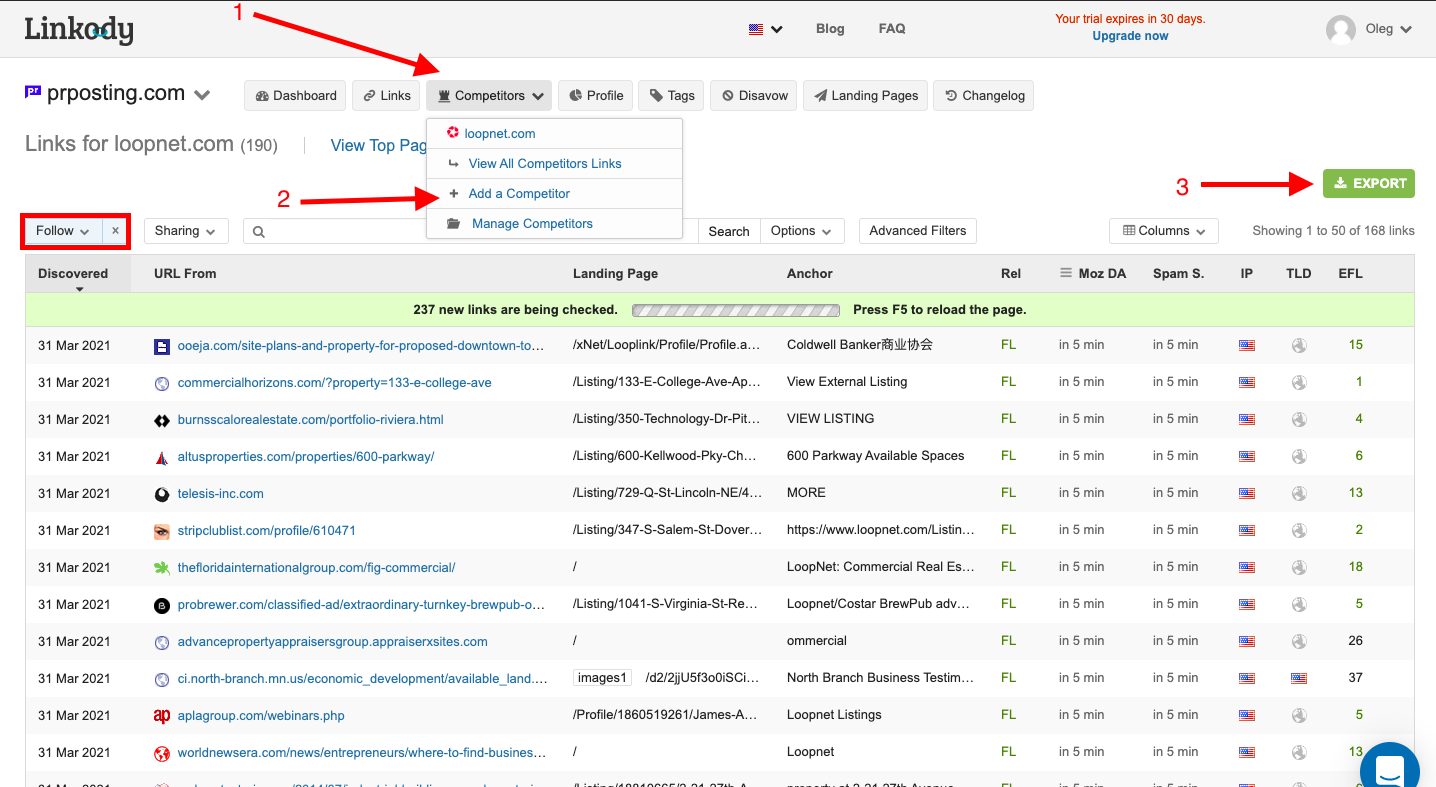Image resolution: width=1436 pixels, height=787 pixels.
Task: Click the stripclublist.com favicon
Action: 162,532
